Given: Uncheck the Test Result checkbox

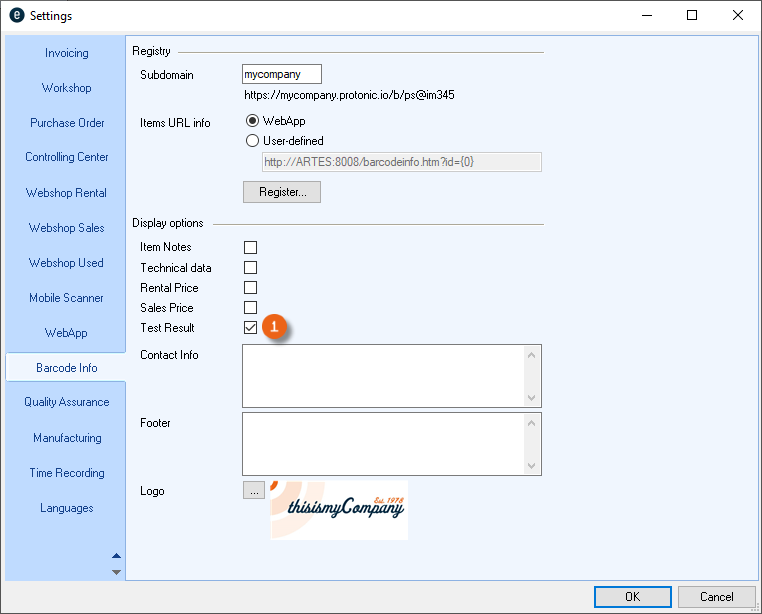Looking at the screenshot, I should [x=250, y=328].
